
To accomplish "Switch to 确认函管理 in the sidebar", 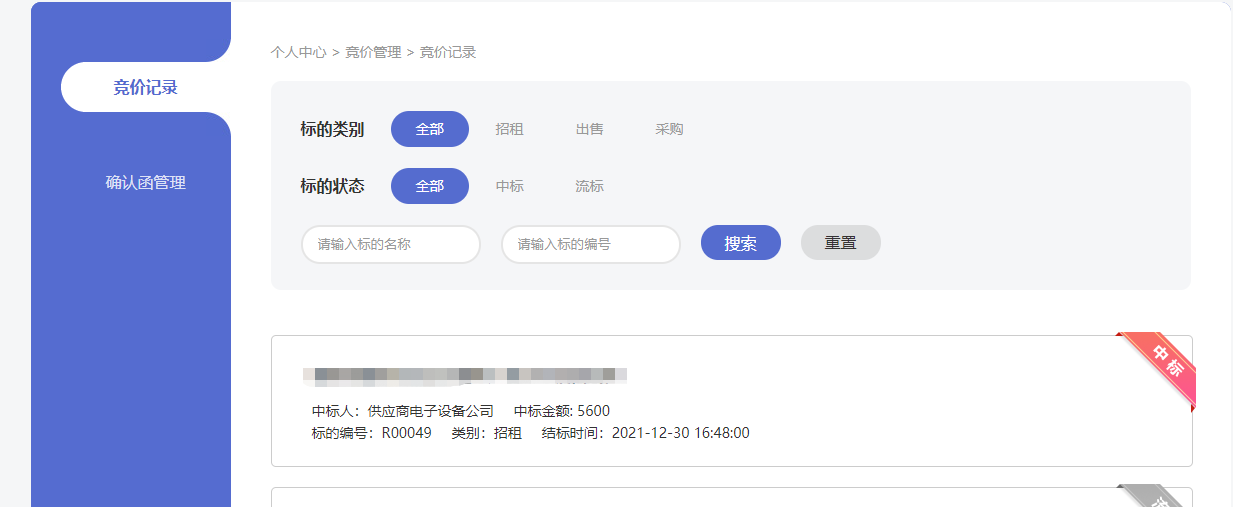I will (145, 183).
